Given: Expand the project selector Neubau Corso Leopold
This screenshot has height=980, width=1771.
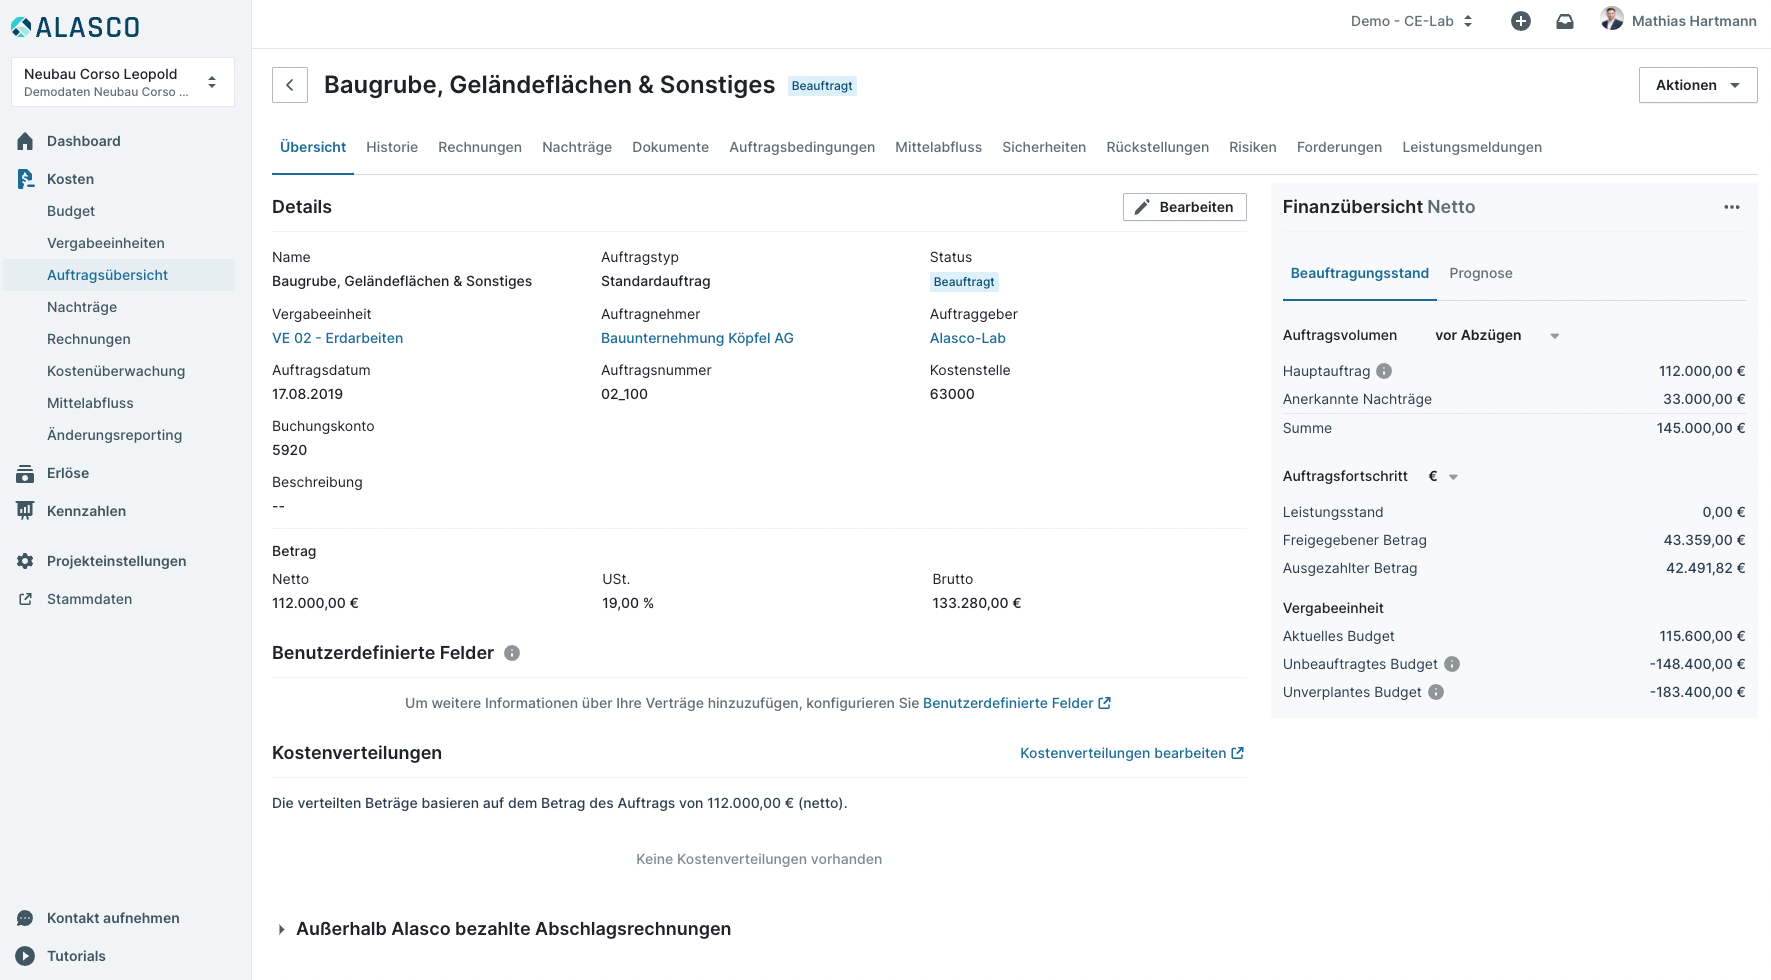Looking at the screenshot, I should click(122, 82).
